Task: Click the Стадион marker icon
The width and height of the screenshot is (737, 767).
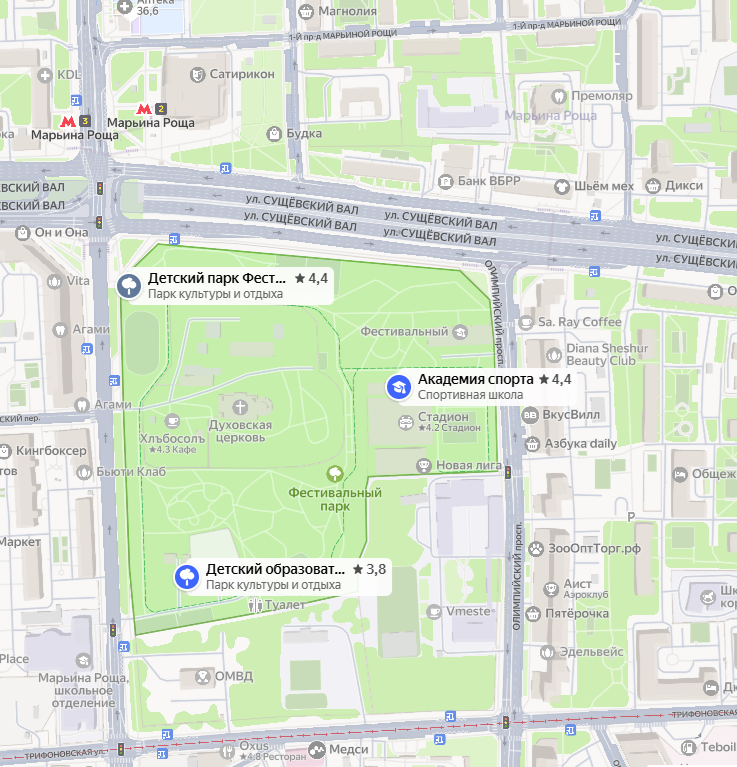Action: [x=405, y=422]
